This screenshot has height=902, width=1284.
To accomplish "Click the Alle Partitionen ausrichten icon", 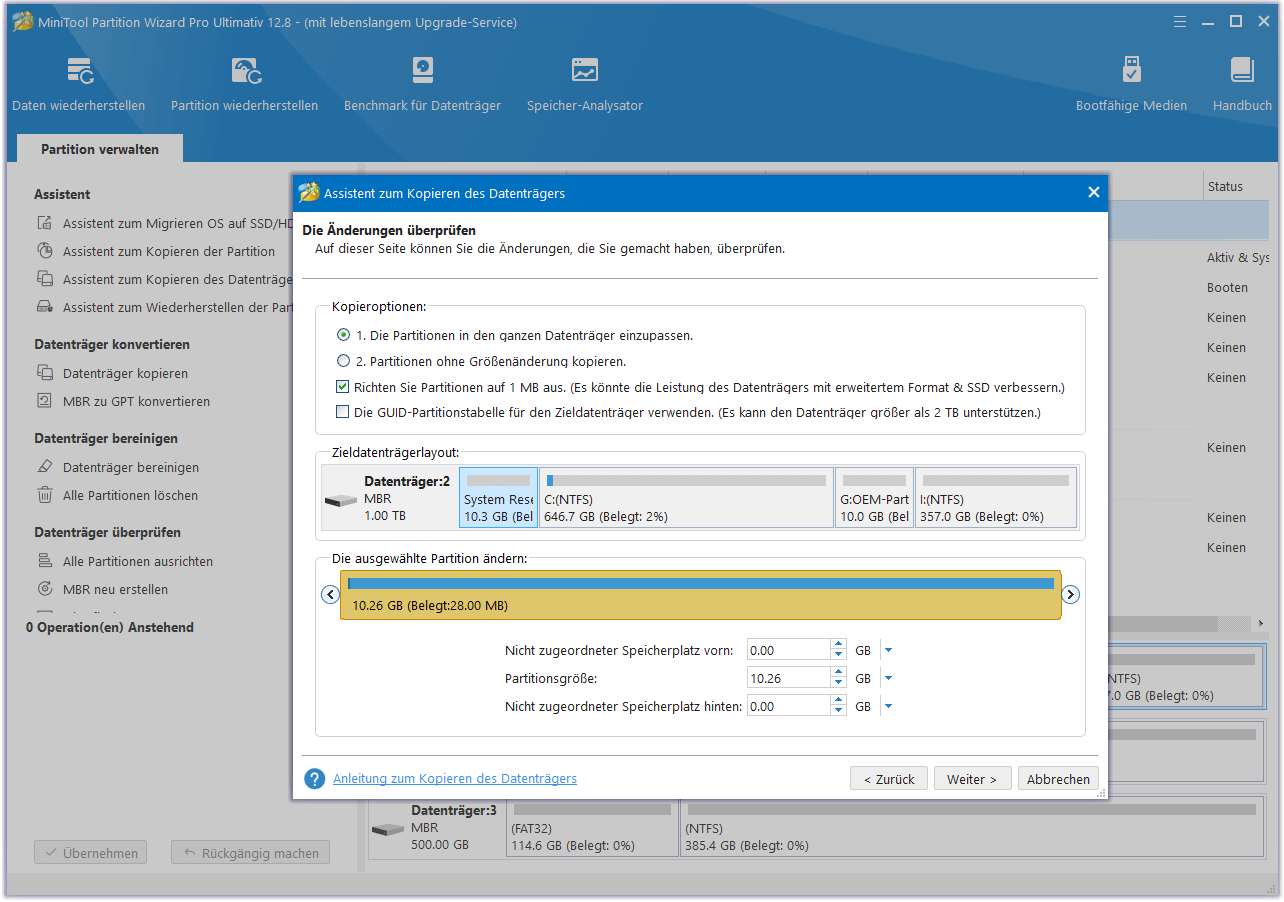I will (x=45, y=561).
